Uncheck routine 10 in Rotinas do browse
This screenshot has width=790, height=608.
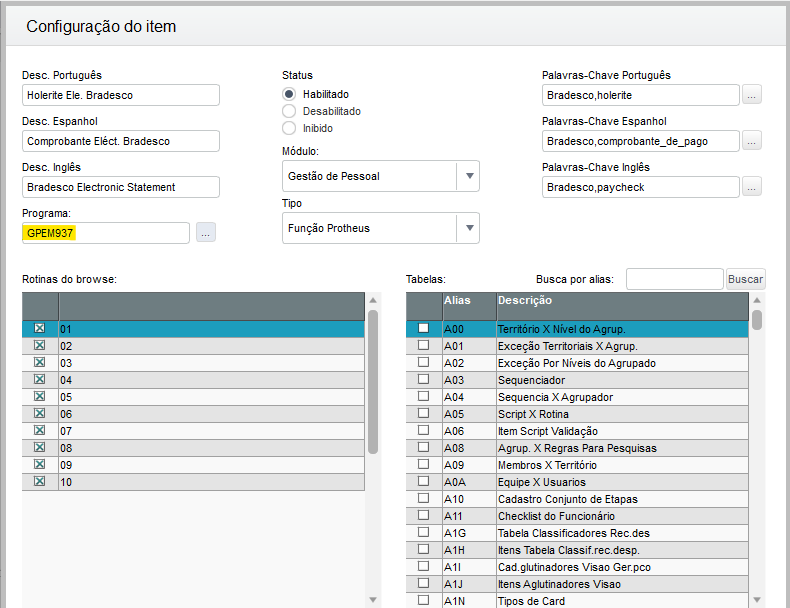coord(39,482)
